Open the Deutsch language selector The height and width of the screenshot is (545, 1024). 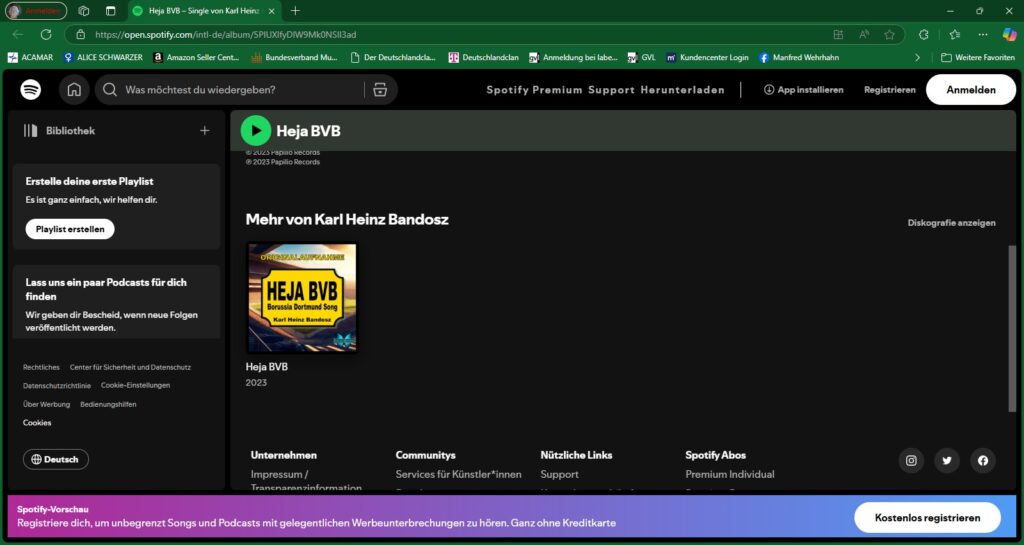tap(56, 459)
